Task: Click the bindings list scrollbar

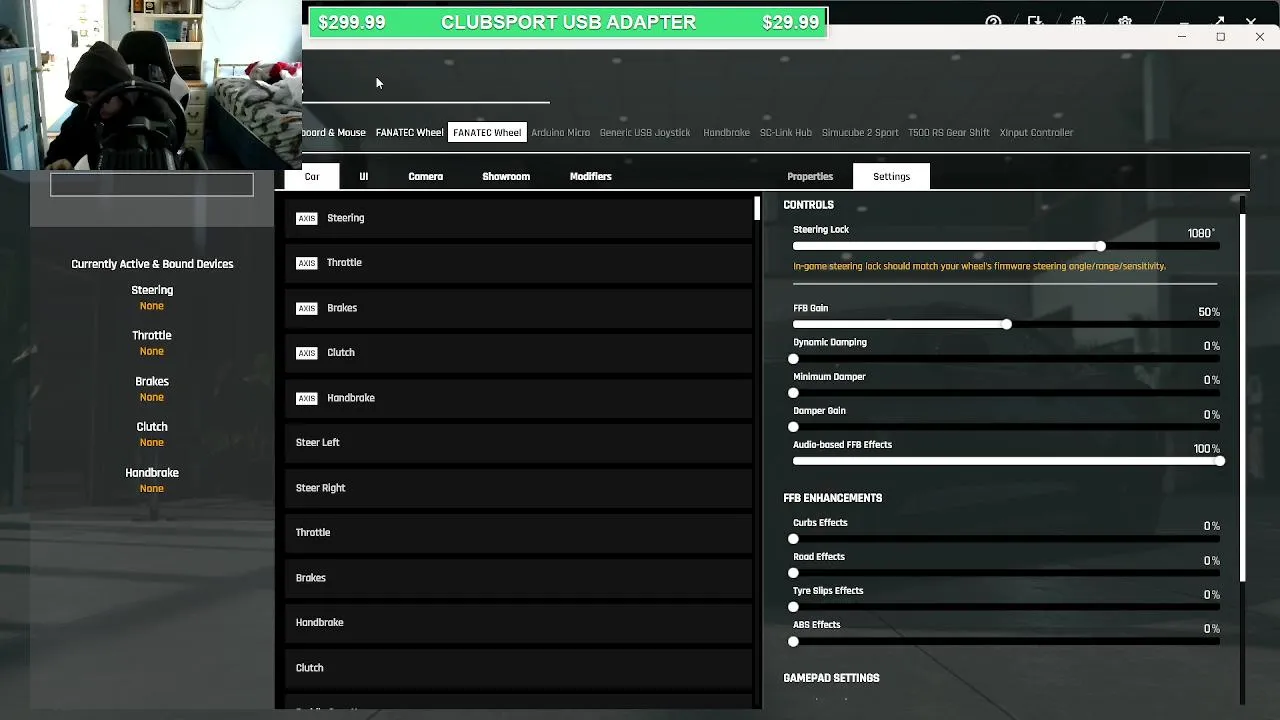Action: (757, 209)
